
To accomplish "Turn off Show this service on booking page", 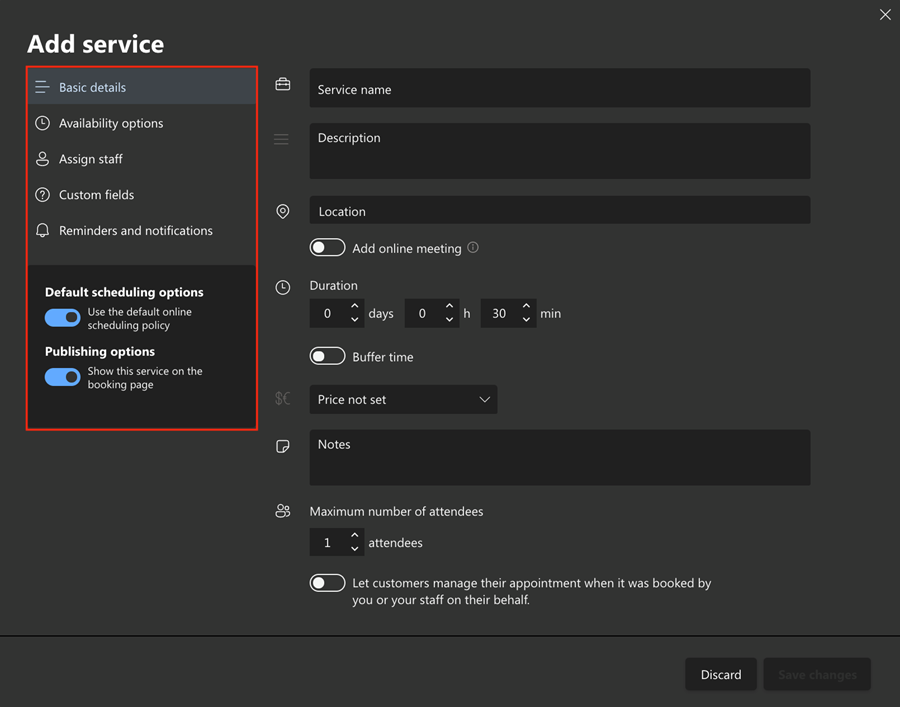I will [63, 377].
